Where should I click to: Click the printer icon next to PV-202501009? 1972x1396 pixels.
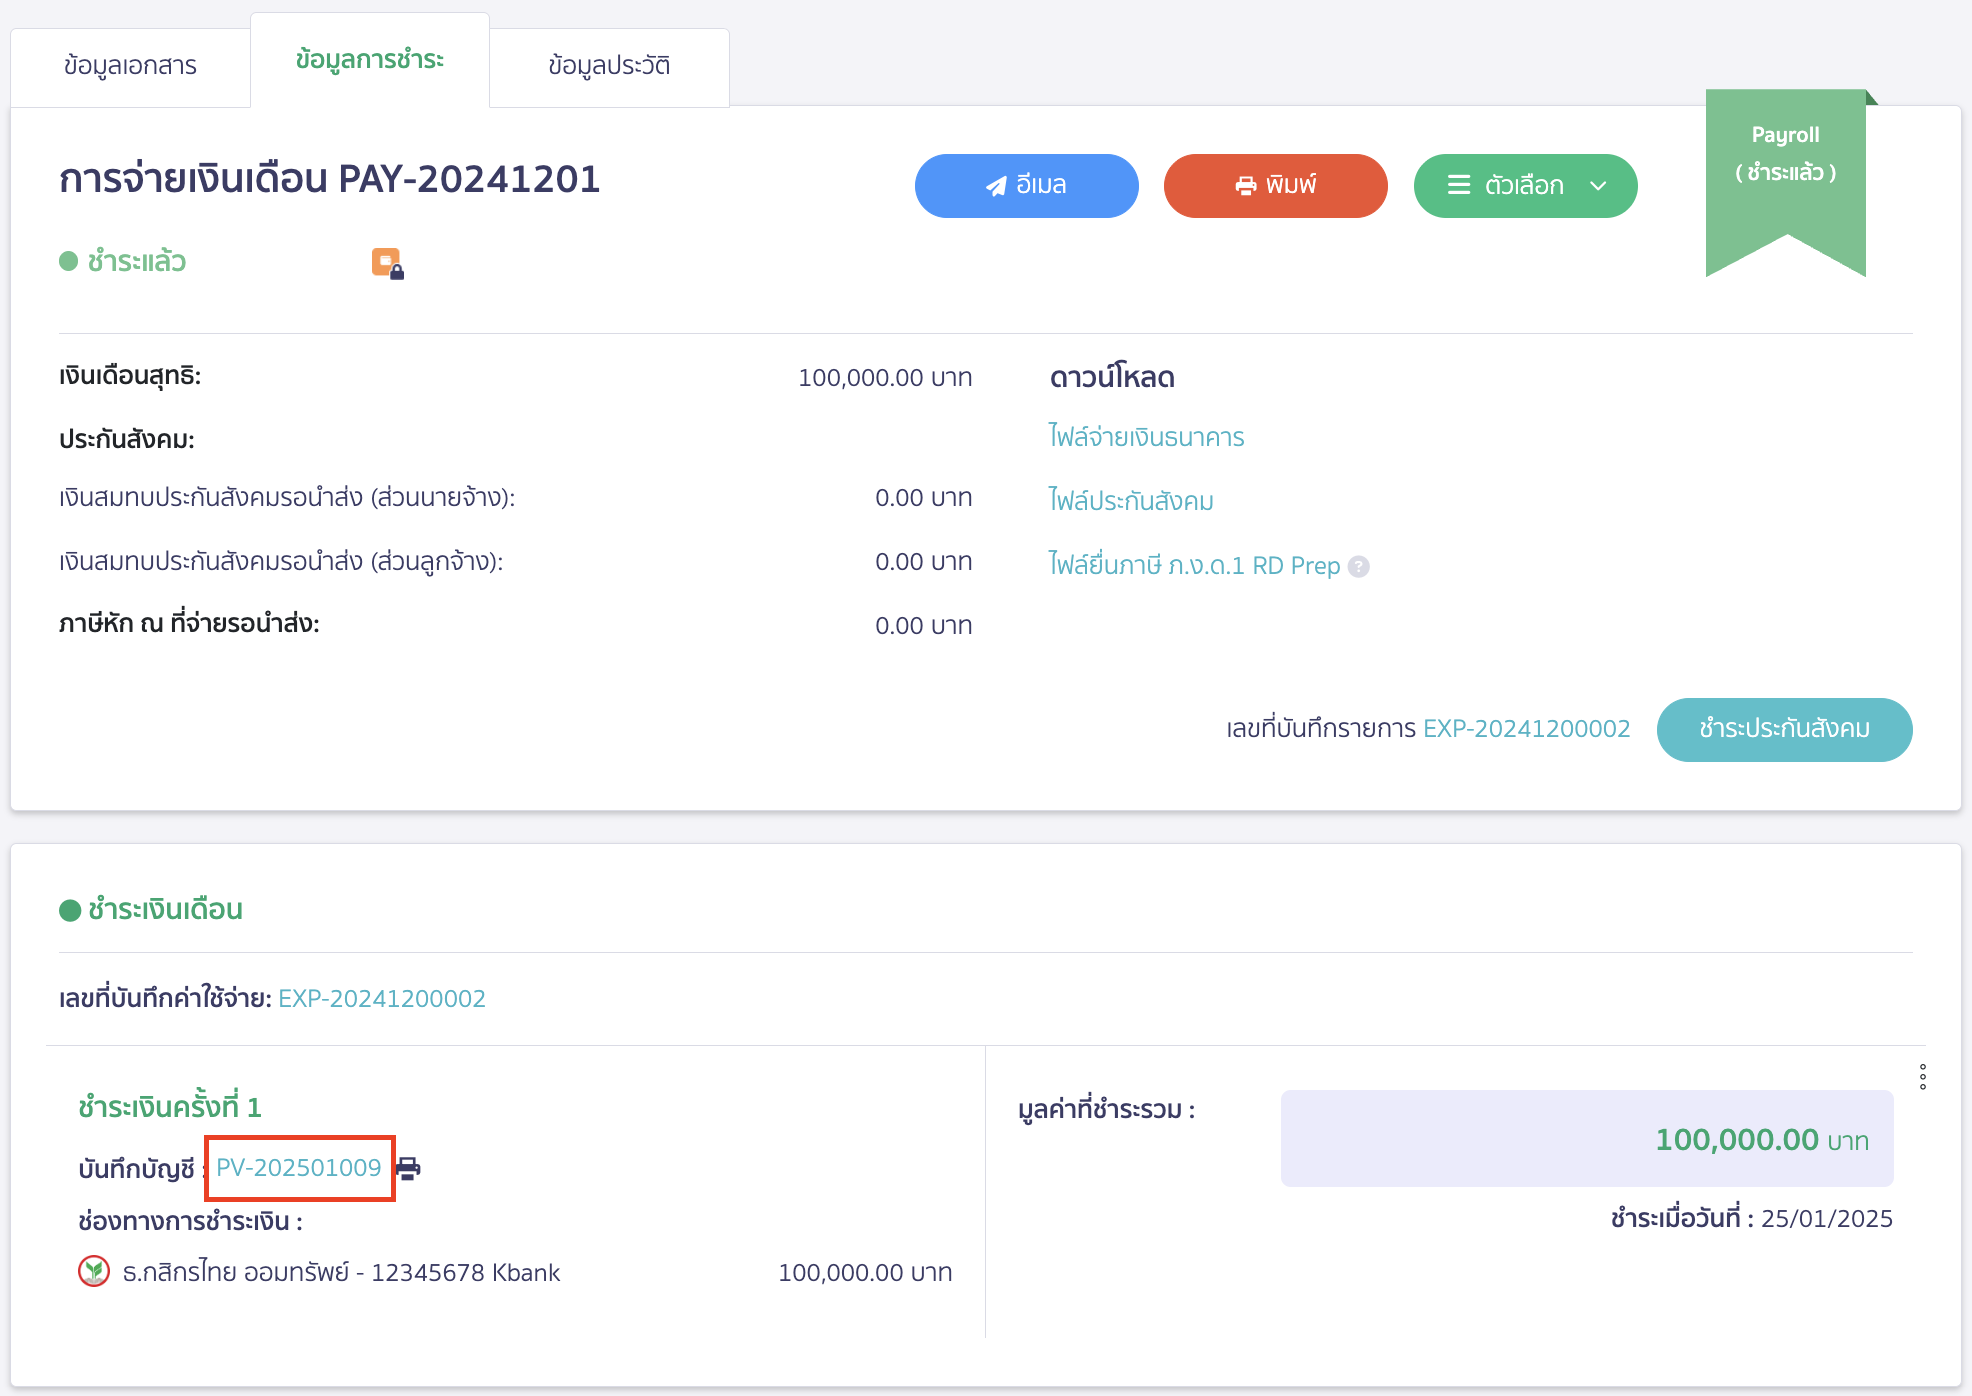click(408, 1168)
